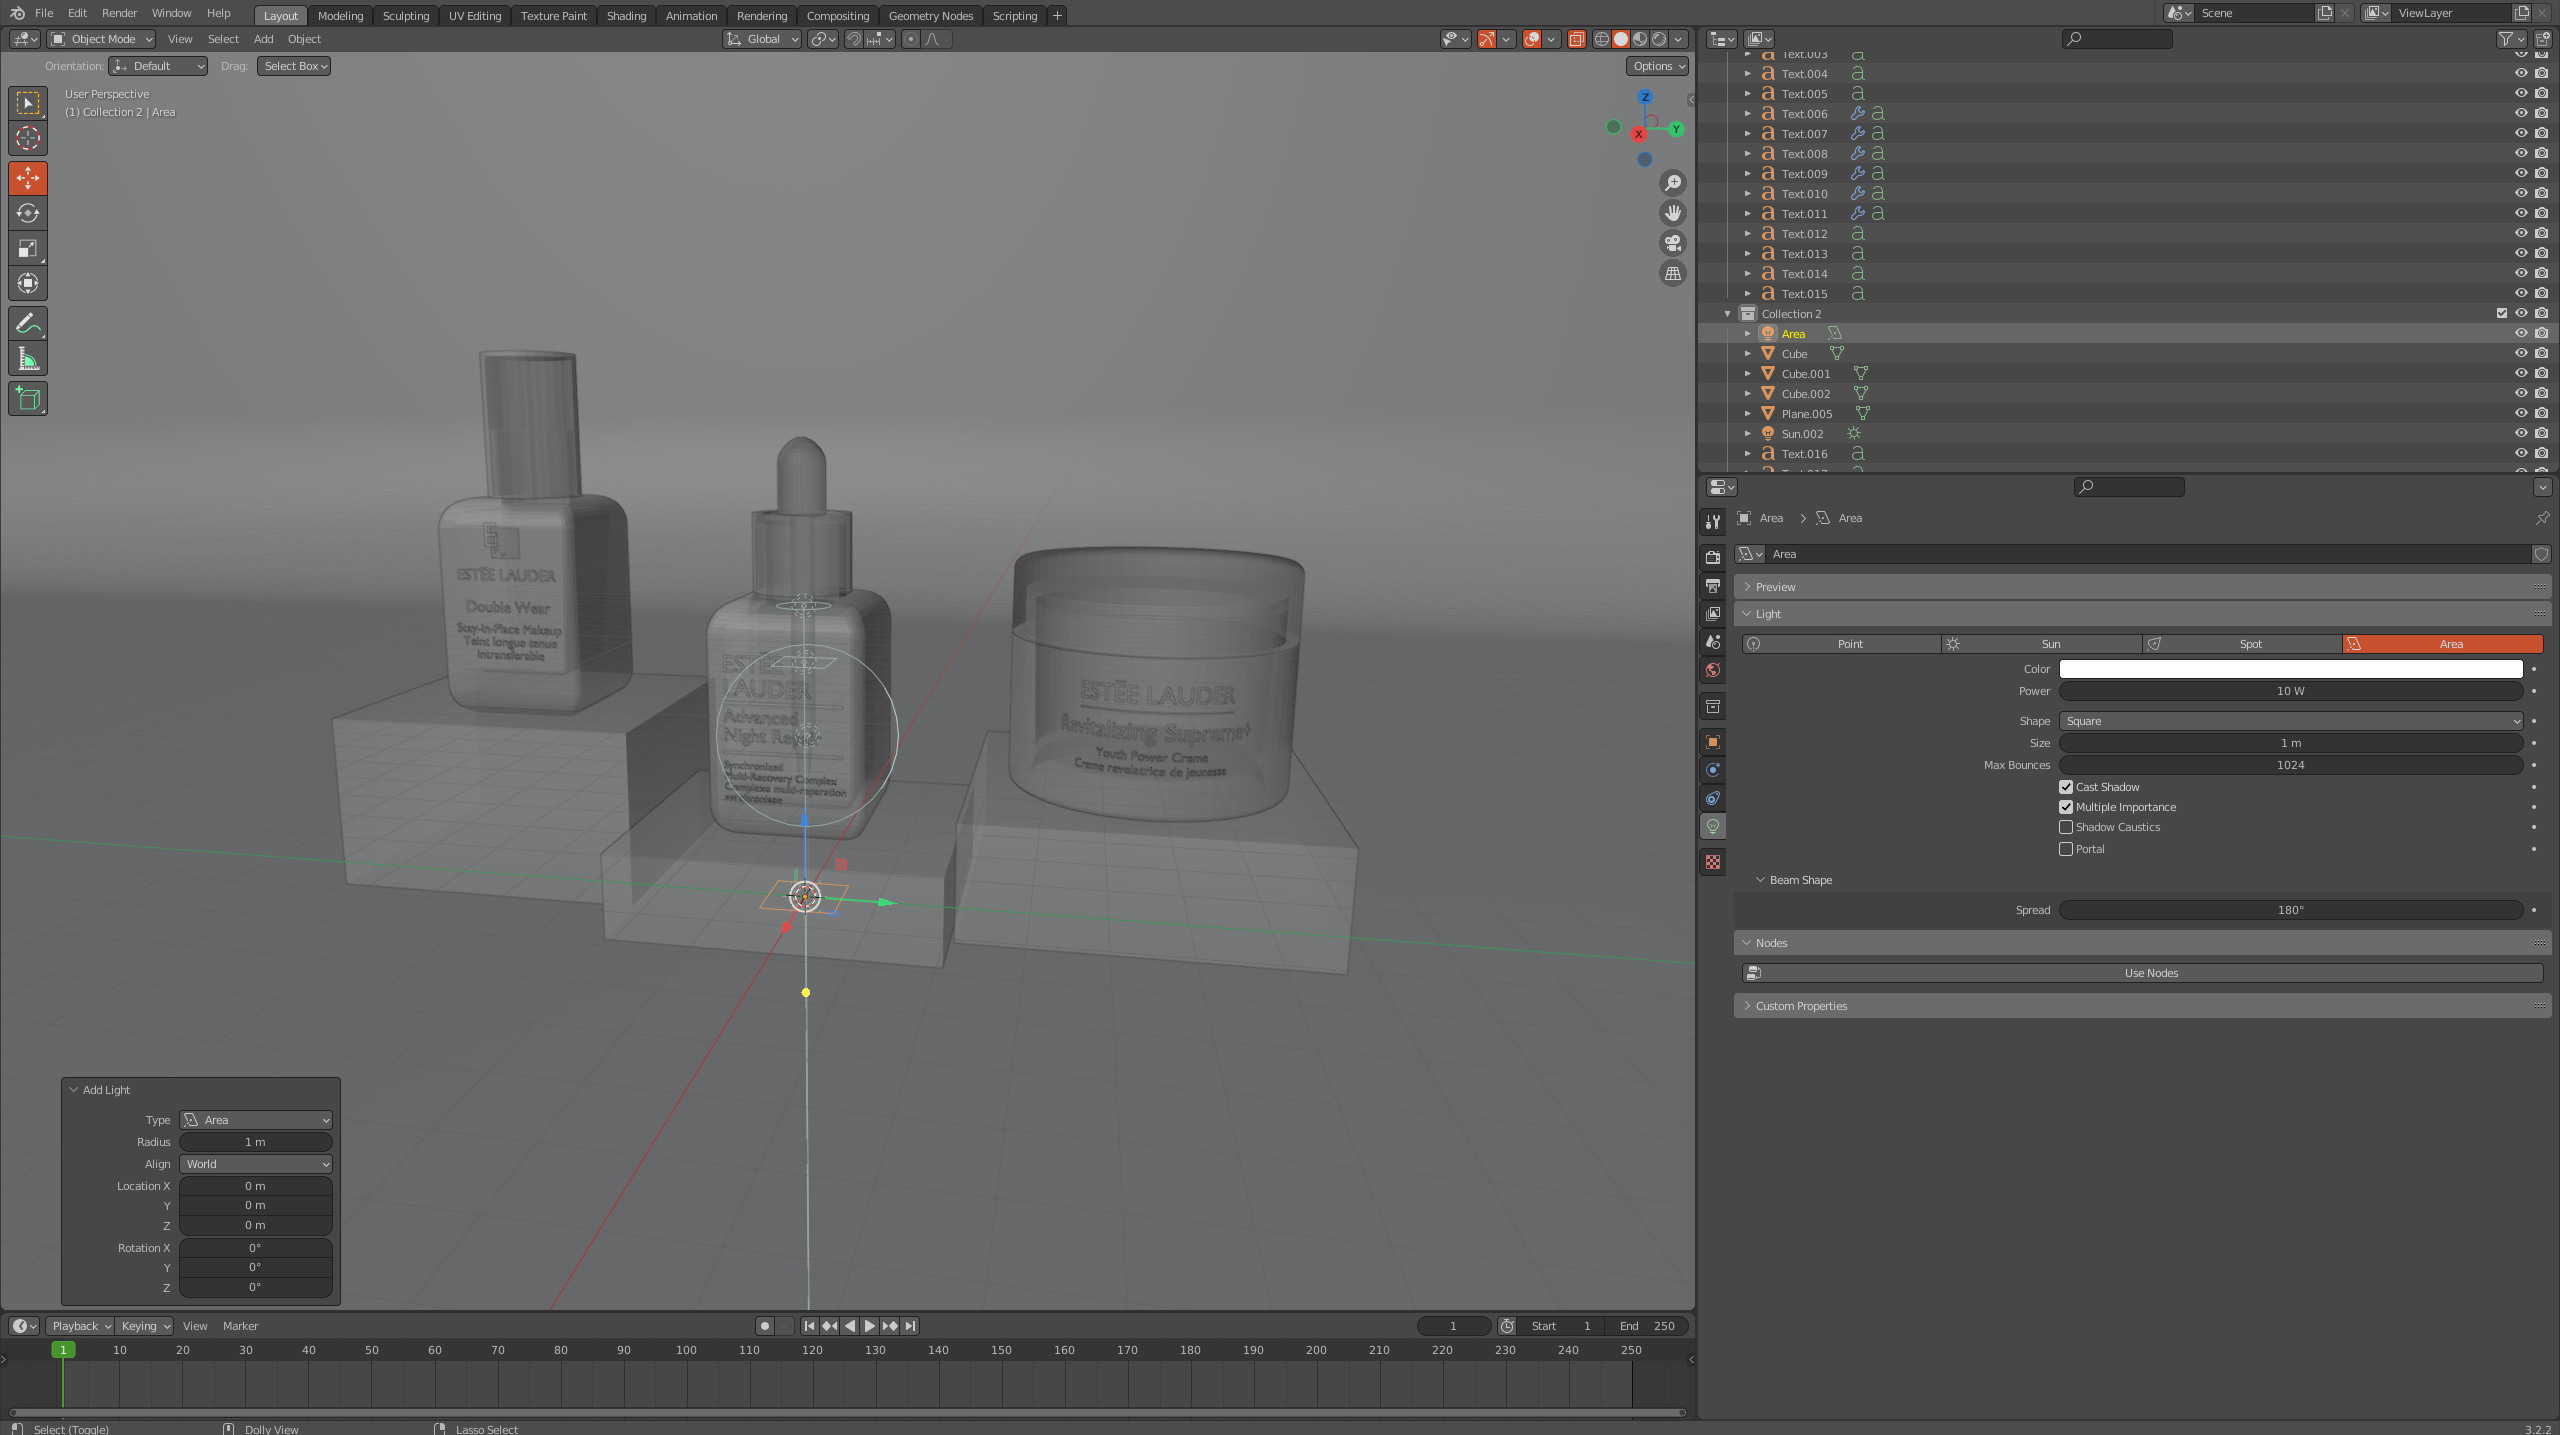Open the viewport Options popover
The width and height of the screenshot is (2560, 1435).
coord(1657,66)
